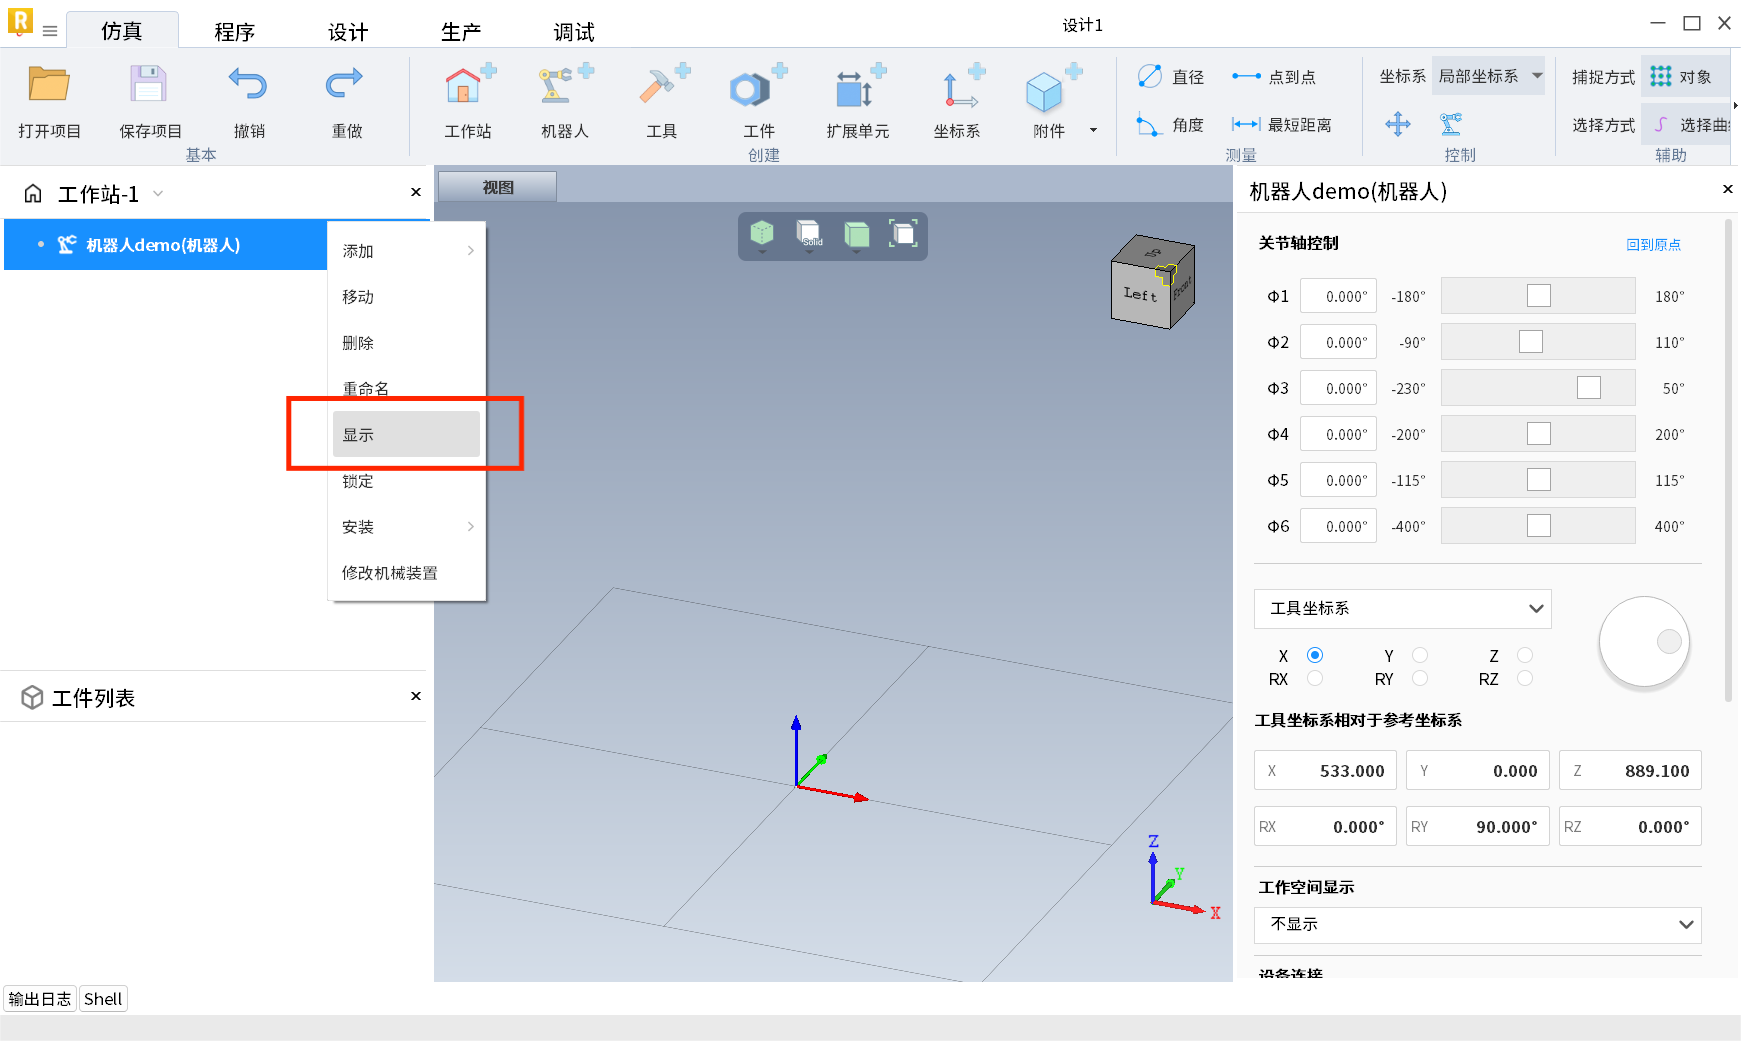
Task: Click the 直径 measure tool
Action: point(1171,77)
